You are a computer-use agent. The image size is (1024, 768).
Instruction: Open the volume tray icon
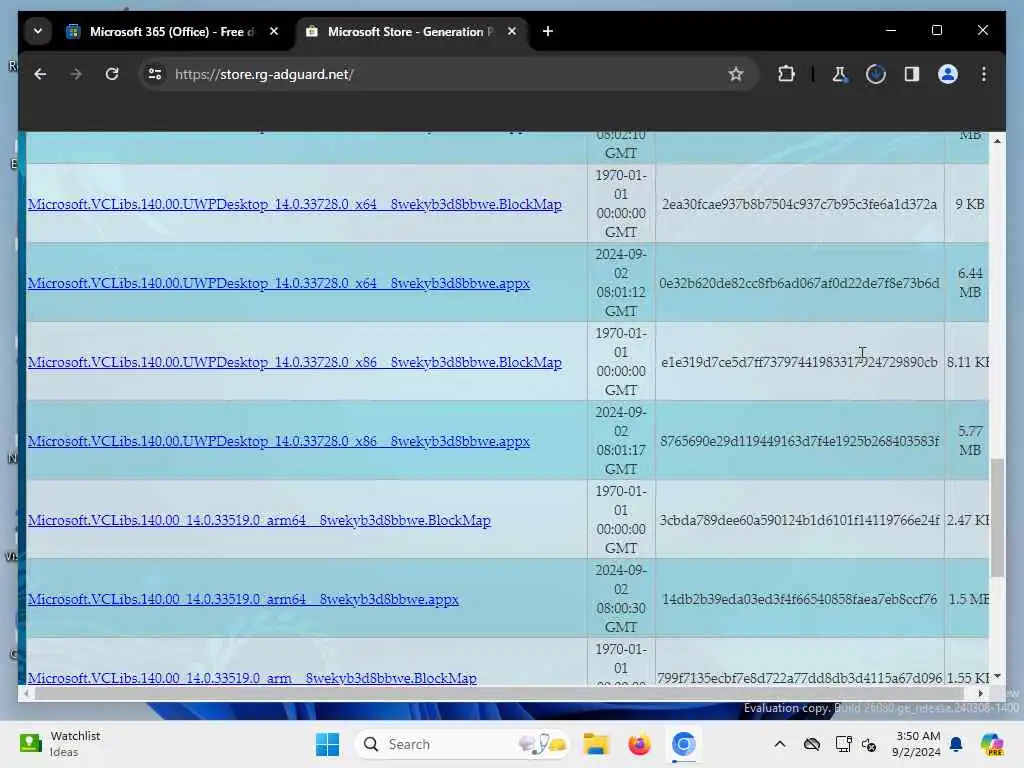pyautogui.click(x=869, y=744)
